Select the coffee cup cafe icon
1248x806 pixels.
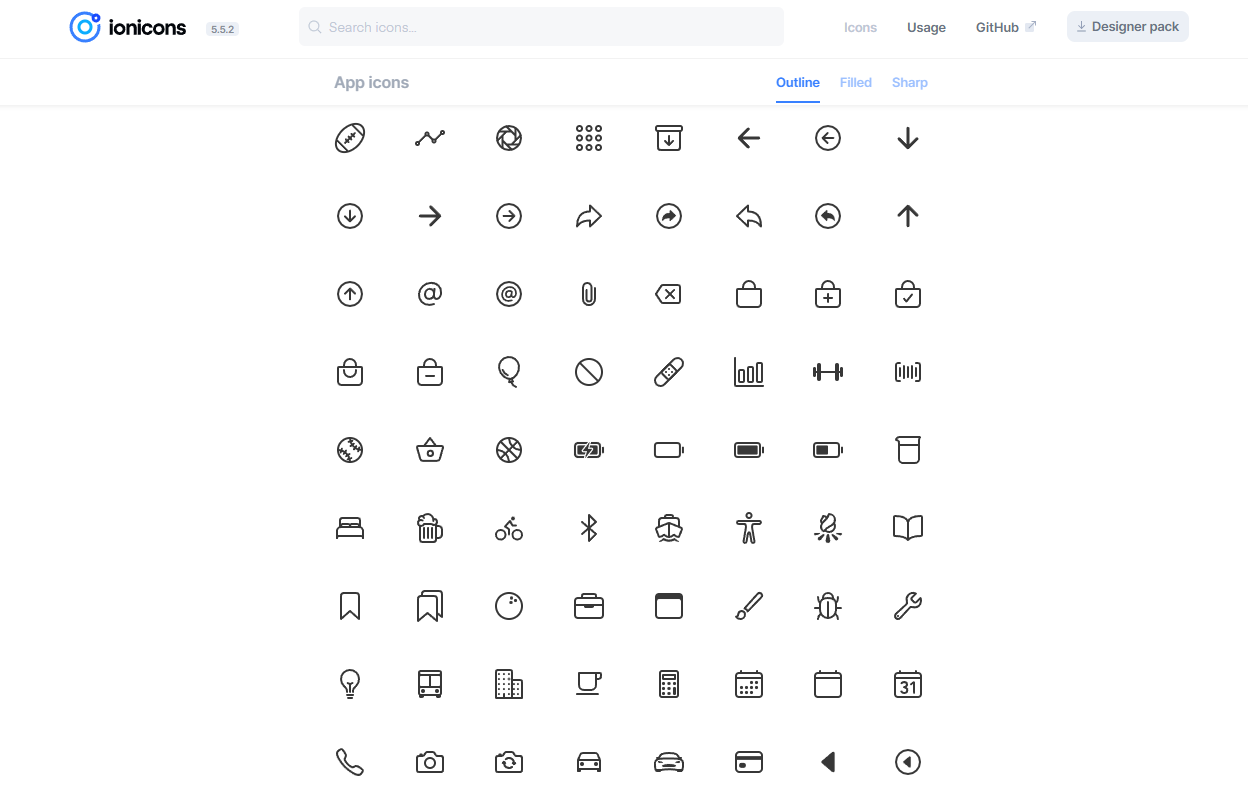[x=589, y=684]
